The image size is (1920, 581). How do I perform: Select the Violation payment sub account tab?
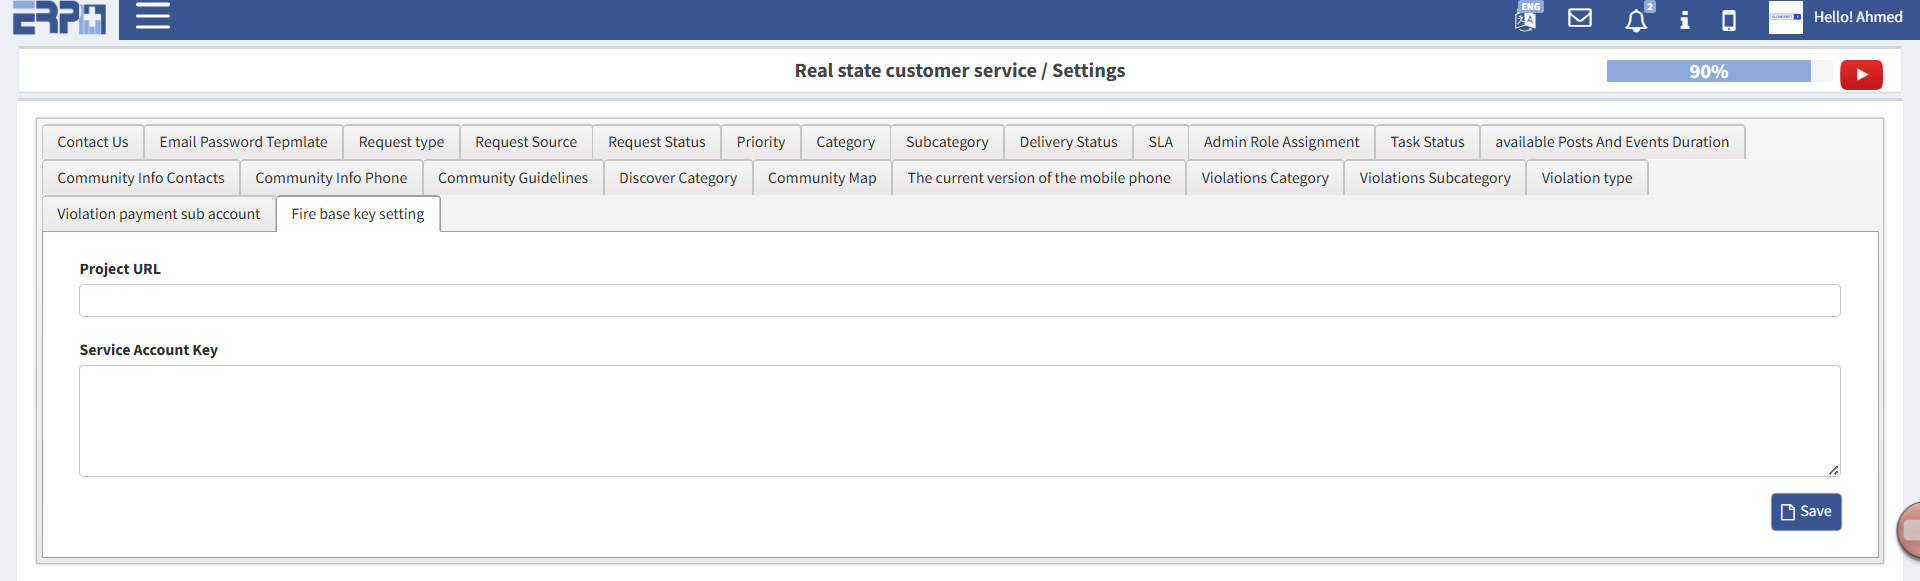[x=158, y=214]
